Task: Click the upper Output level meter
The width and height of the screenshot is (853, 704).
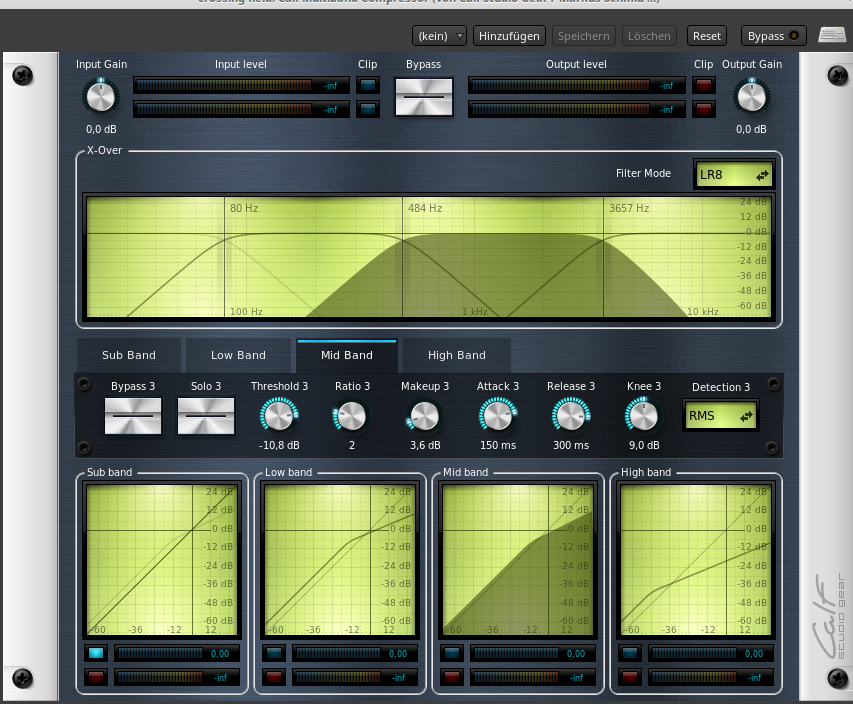Action: [577, 85]
